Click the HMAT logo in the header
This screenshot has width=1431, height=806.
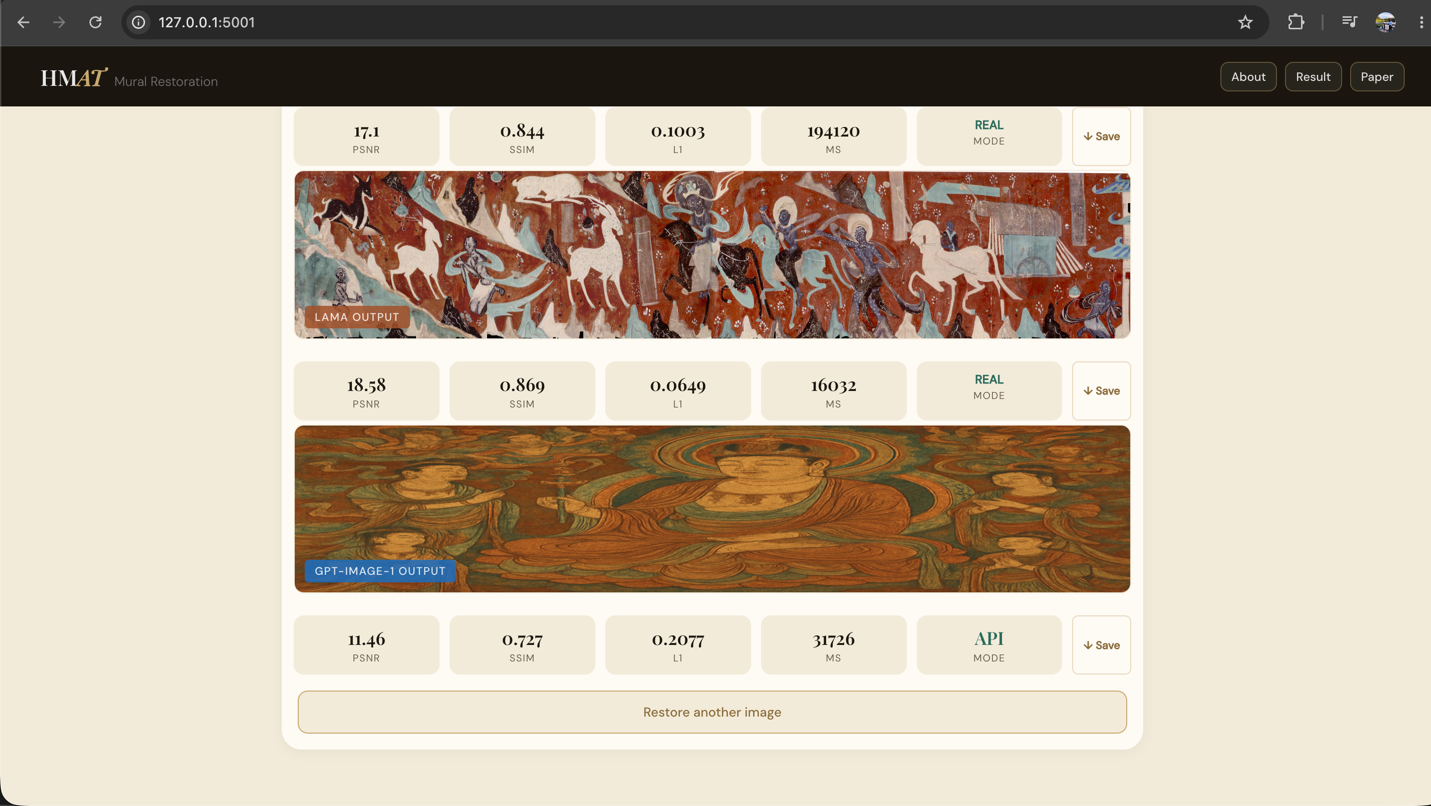74,78
